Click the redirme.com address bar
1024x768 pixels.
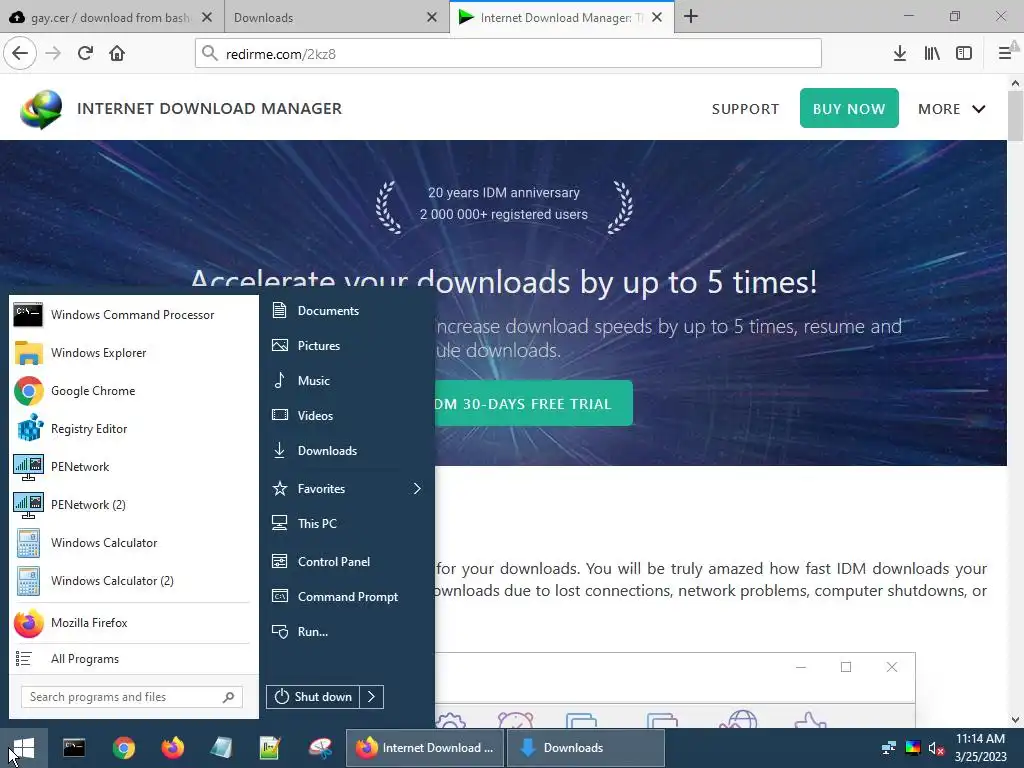click(x=508, y=54)
